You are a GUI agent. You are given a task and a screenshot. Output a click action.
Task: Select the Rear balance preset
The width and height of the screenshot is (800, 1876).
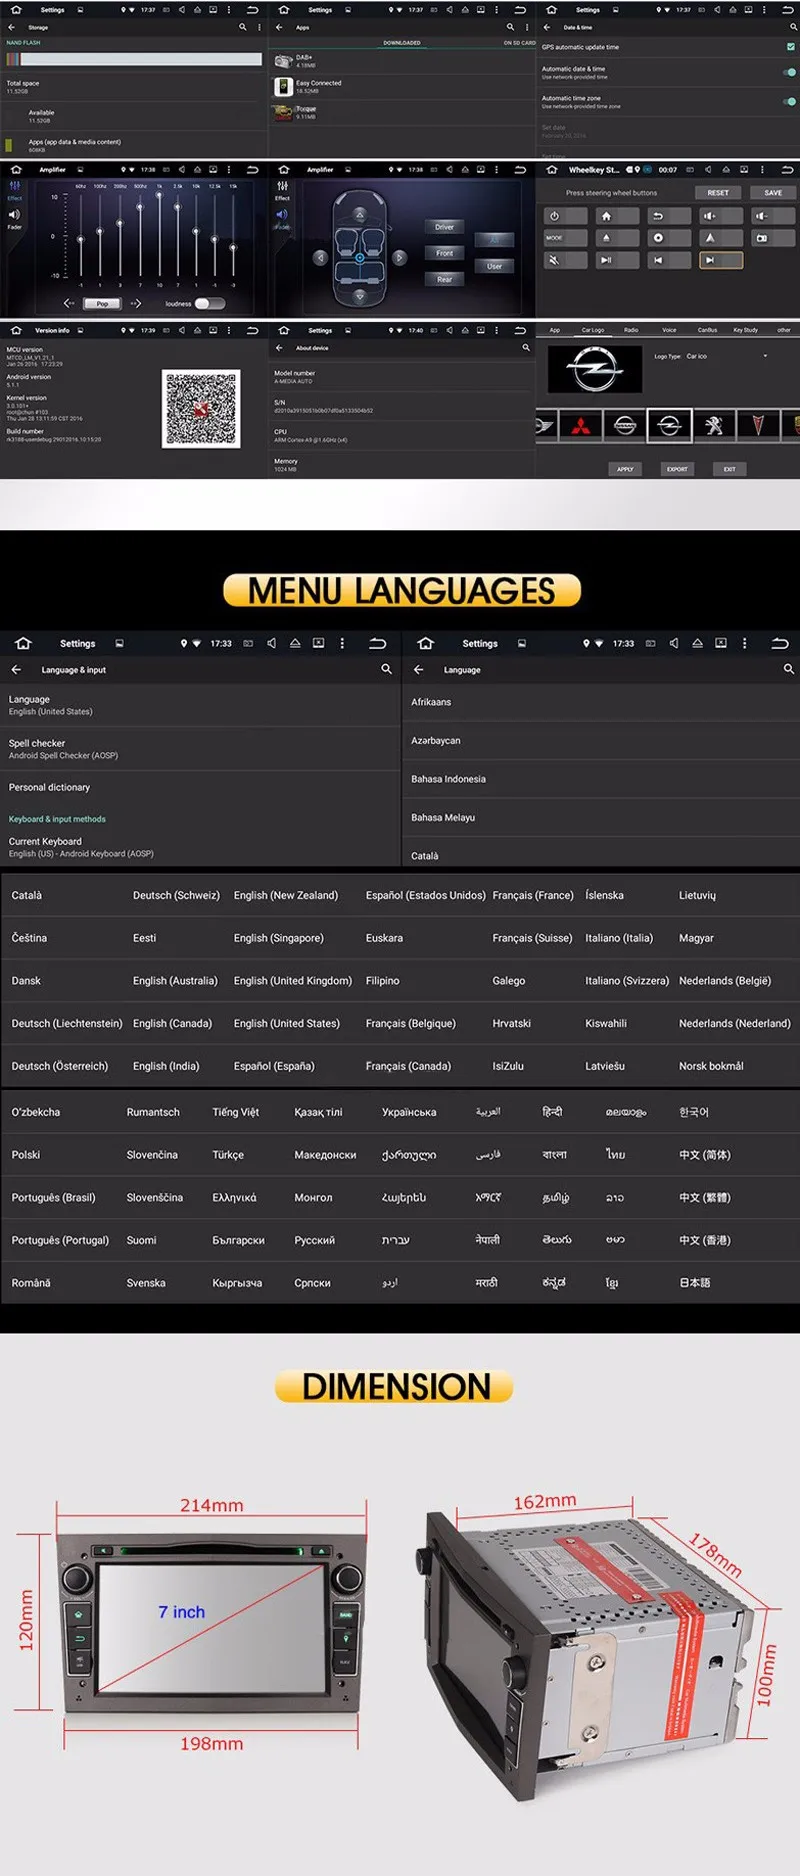444,279
